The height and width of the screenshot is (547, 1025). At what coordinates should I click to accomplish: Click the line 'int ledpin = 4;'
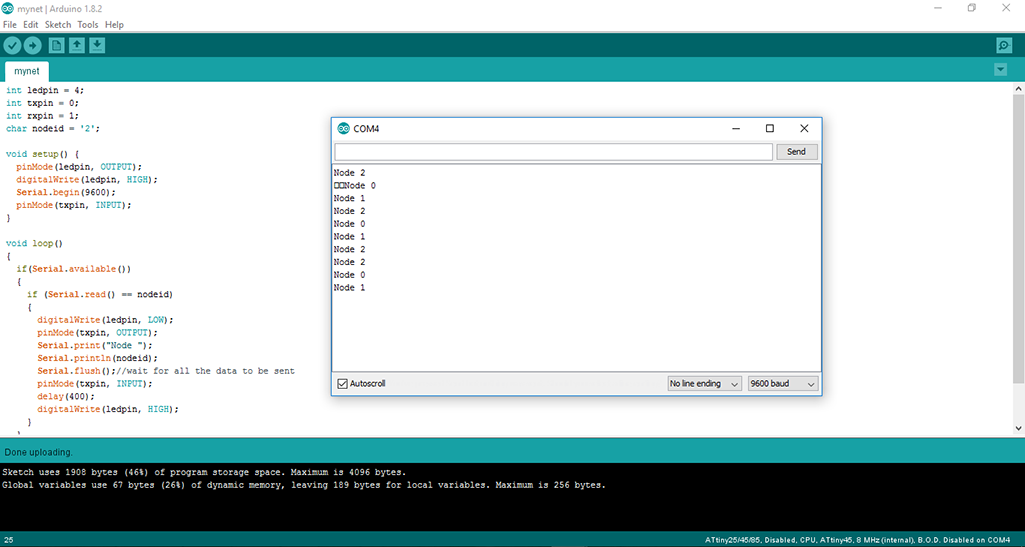[x=45, y=90]
